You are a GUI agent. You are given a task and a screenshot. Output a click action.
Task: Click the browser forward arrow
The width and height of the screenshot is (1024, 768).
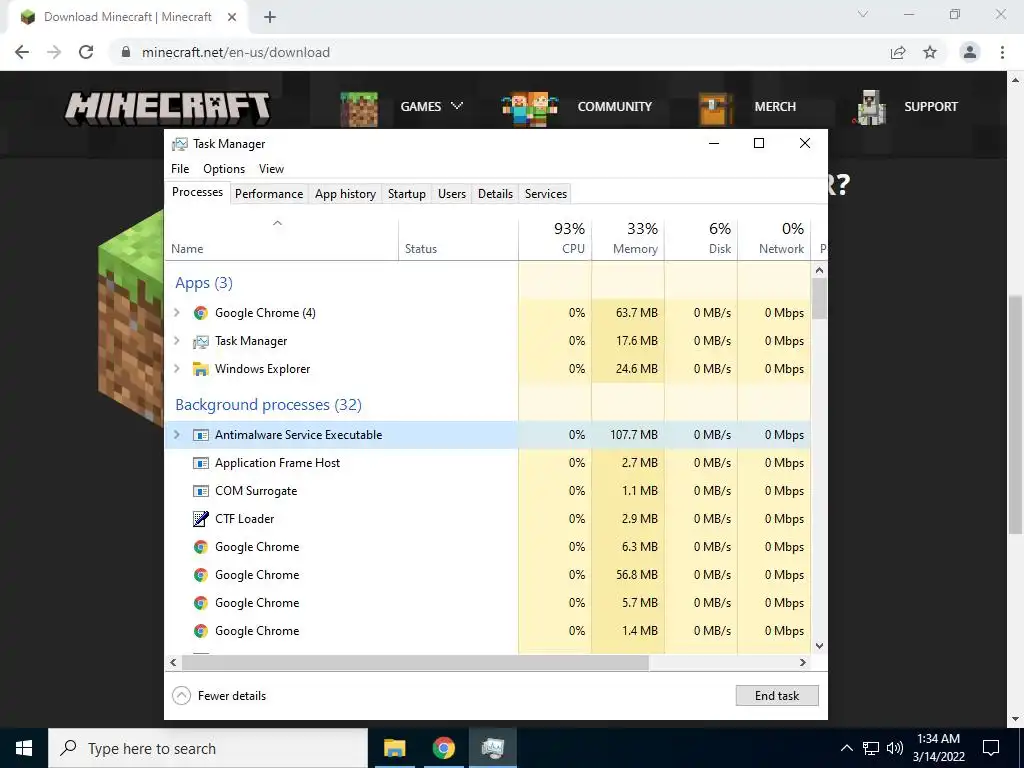[54, 52]
